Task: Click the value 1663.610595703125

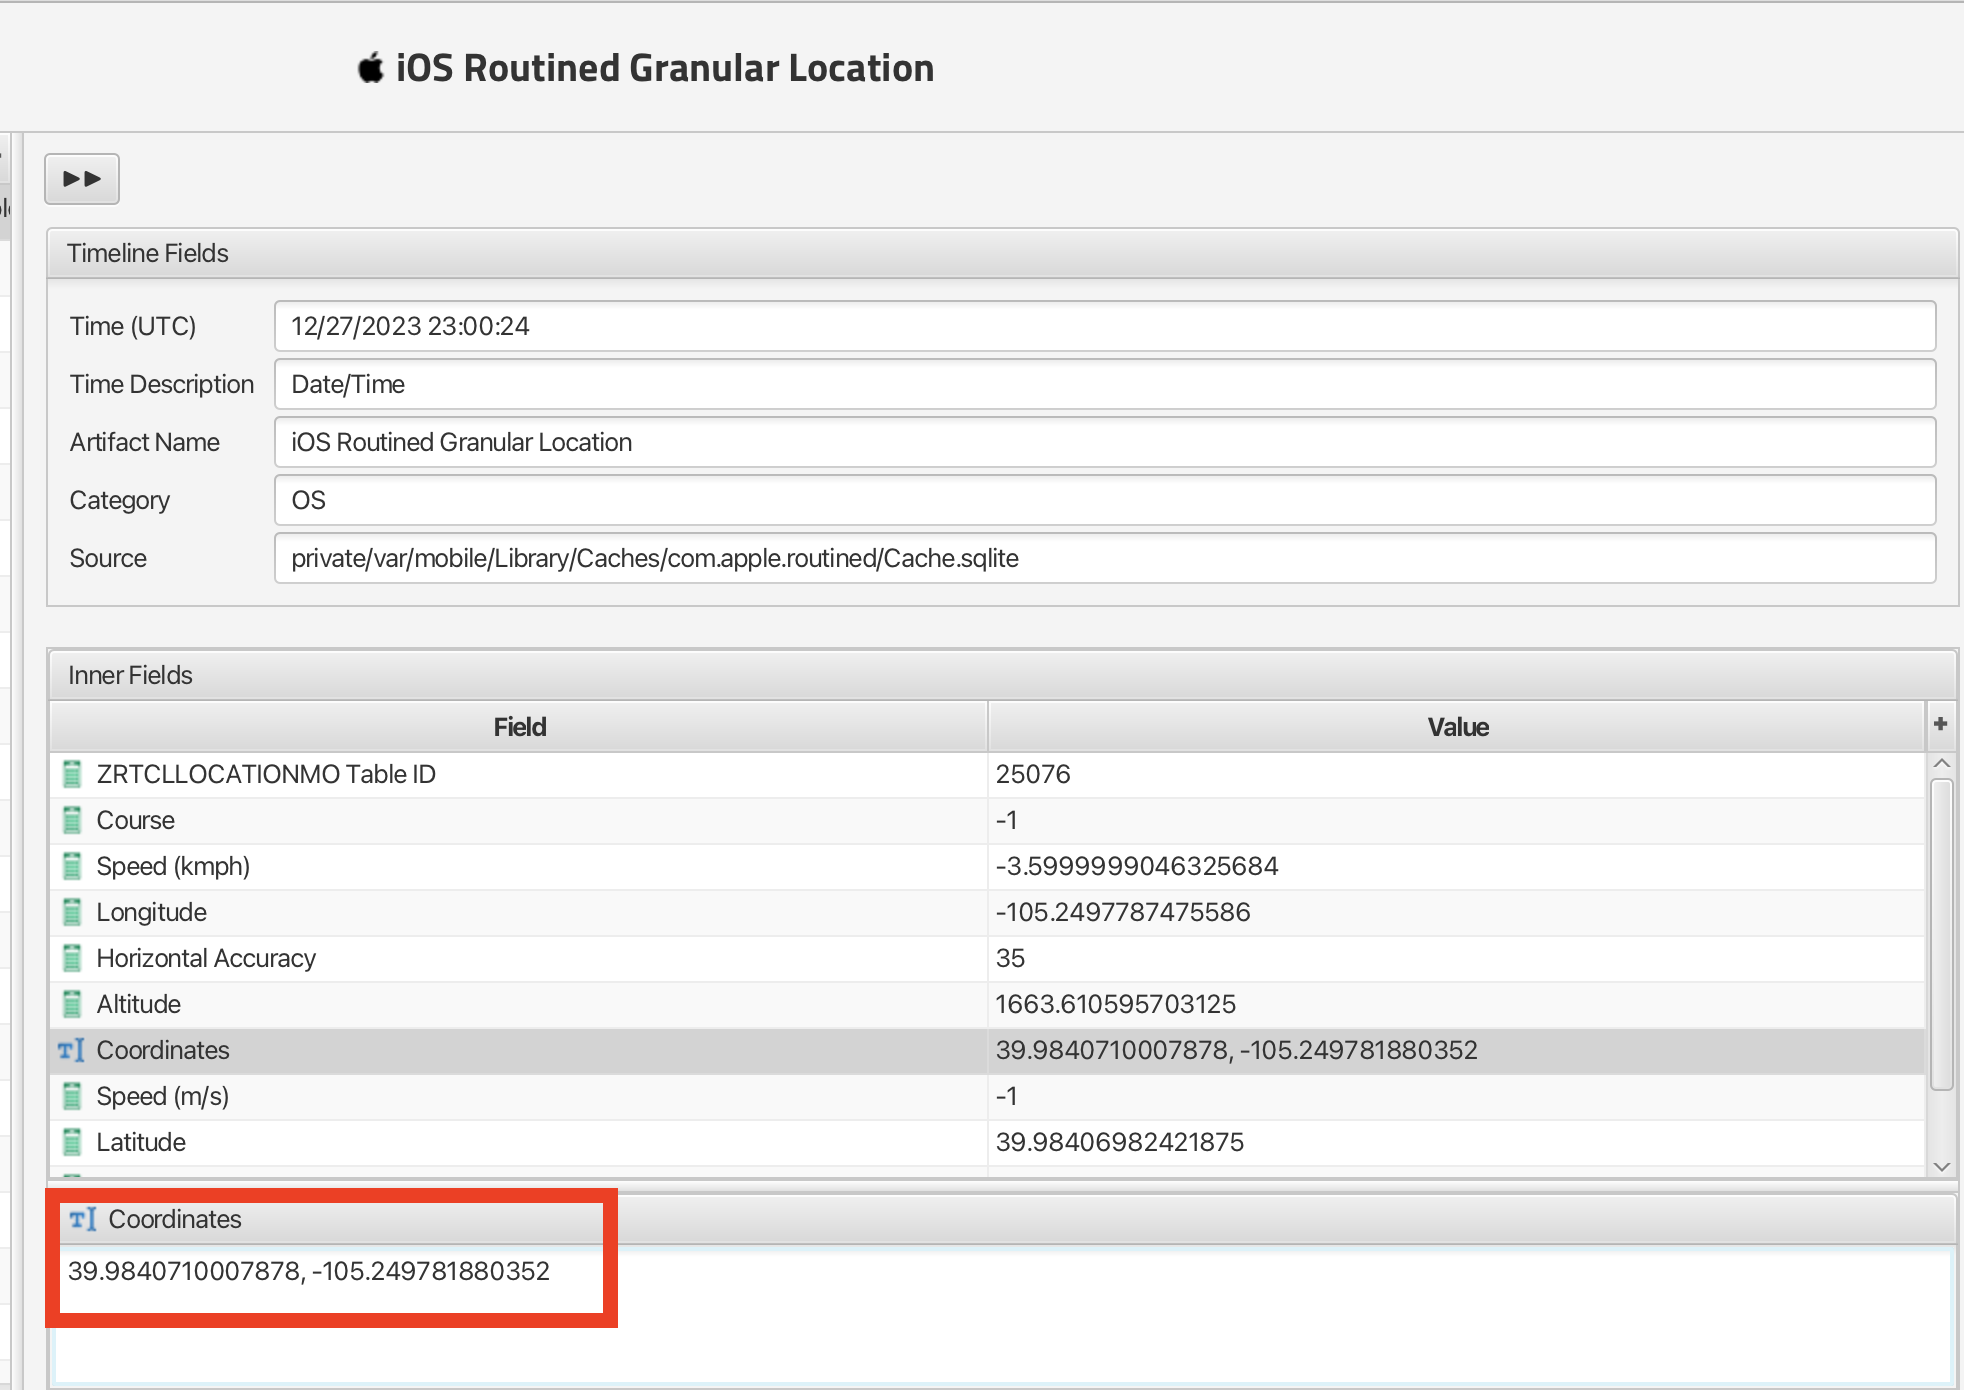Action: click(1116, 1004)
